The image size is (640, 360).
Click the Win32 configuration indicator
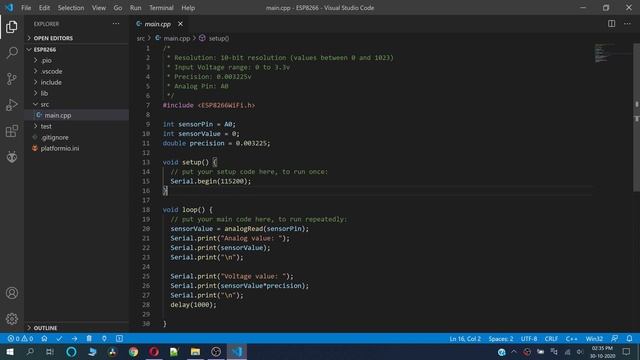[594, 338]
